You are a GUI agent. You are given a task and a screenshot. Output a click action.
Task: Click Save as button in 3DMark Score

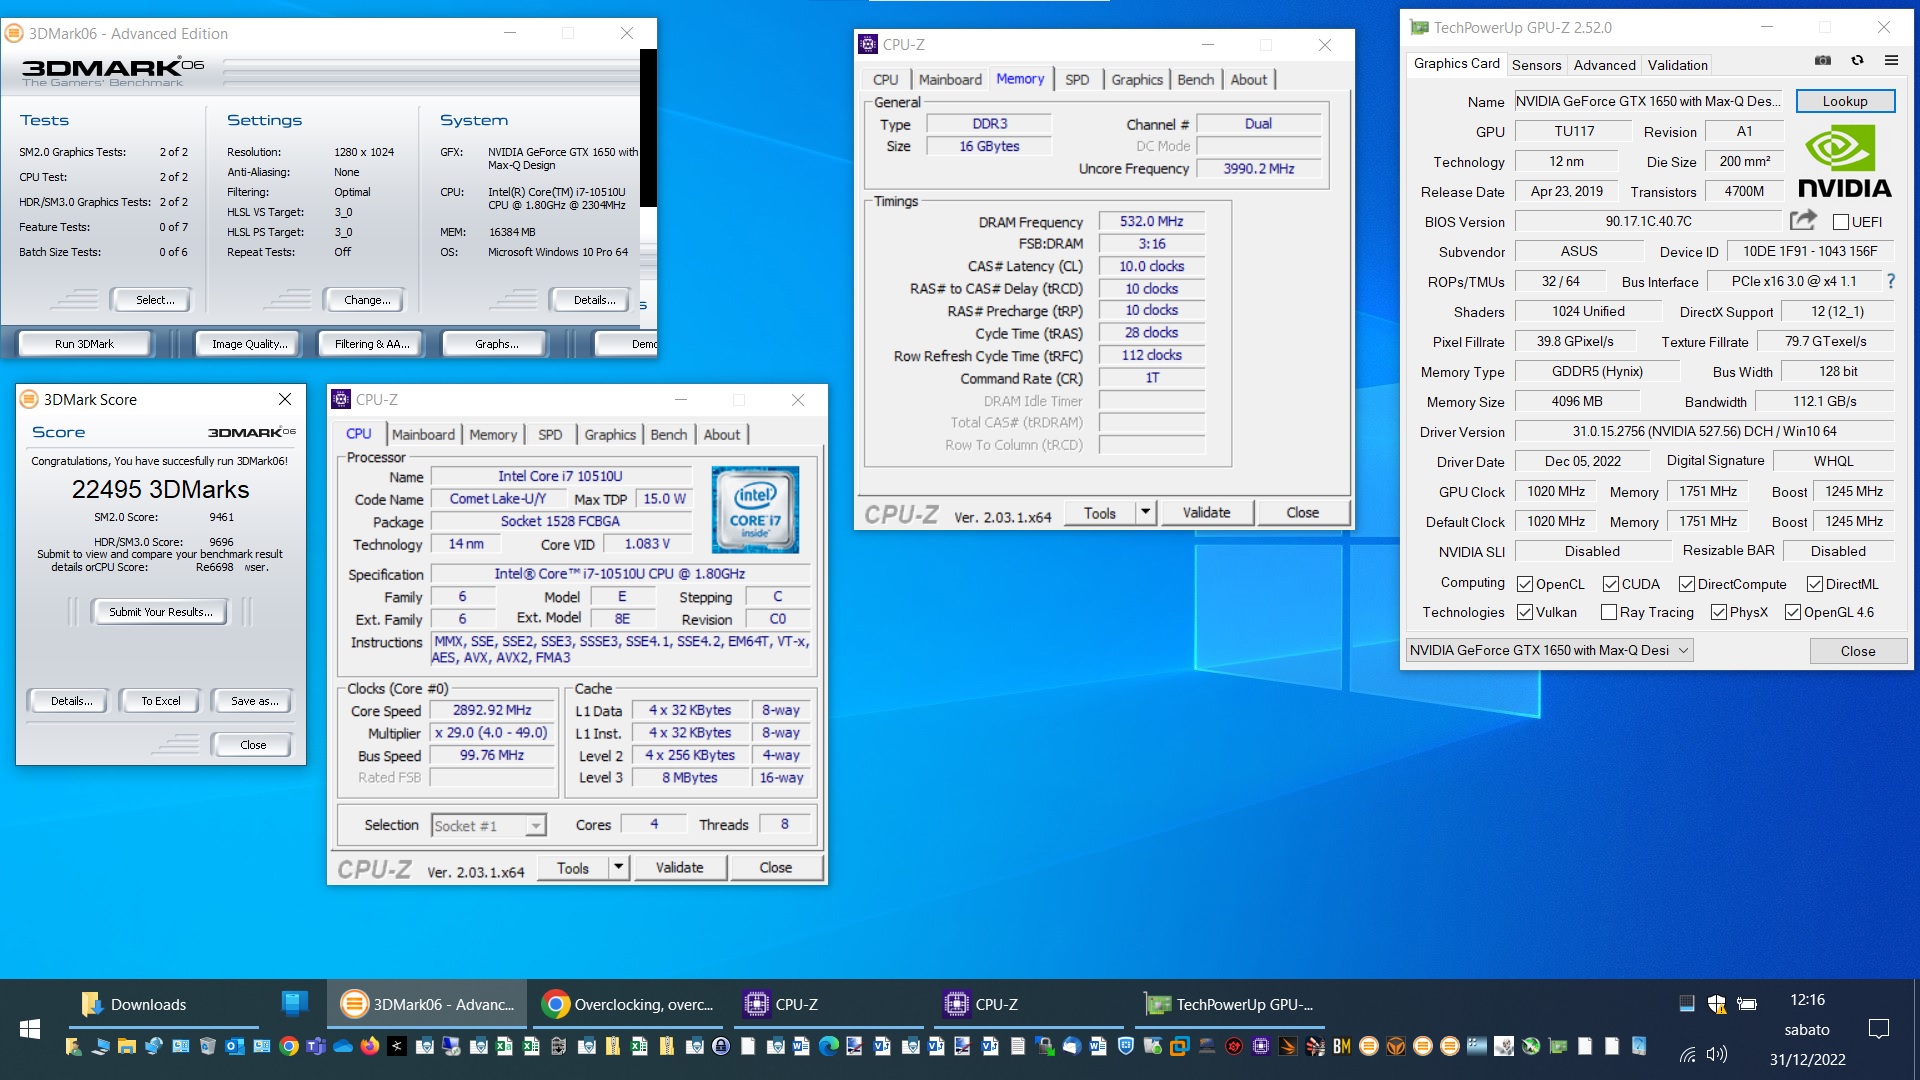pos(254,701)
